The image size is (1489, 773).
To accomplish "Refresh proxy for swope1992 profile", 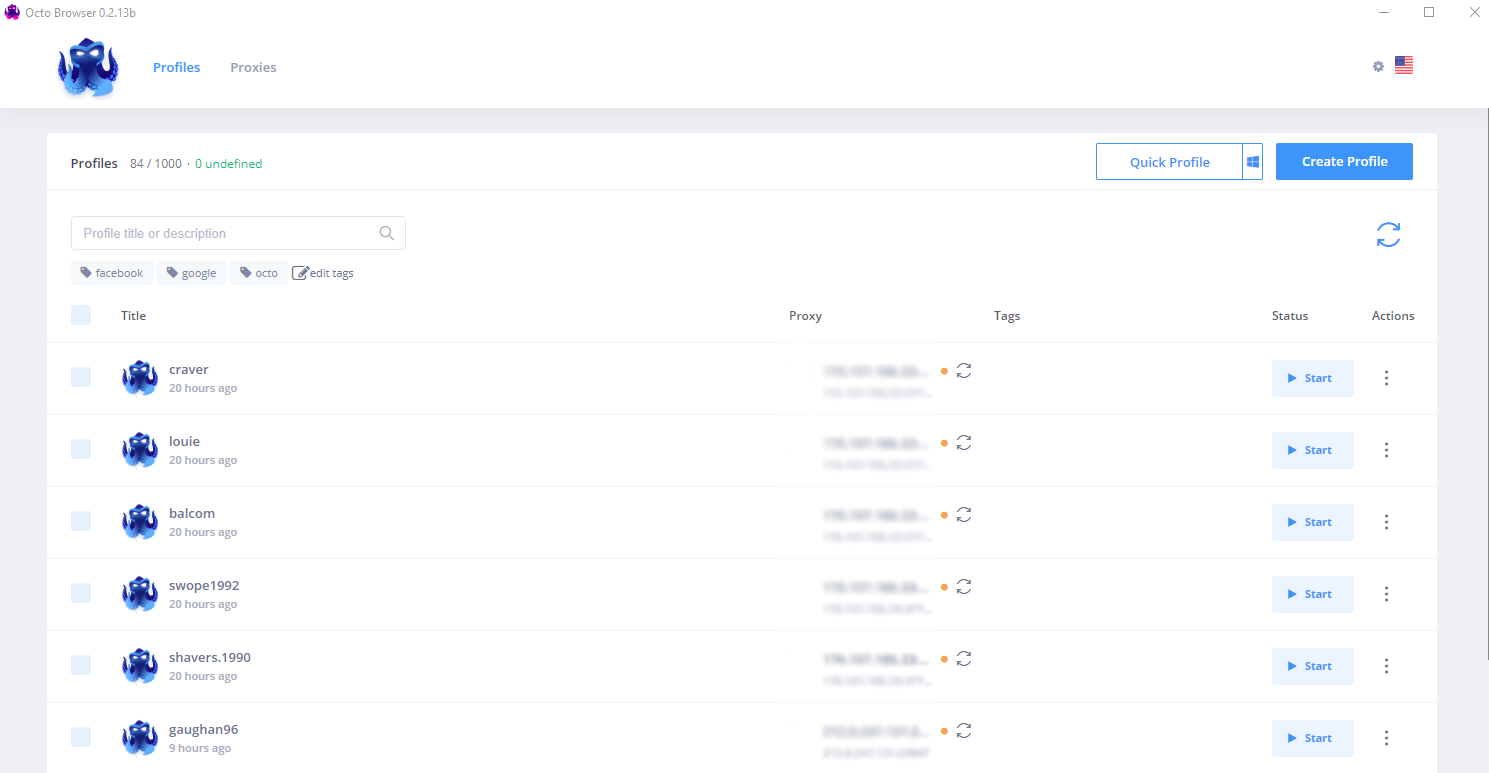I will click(964, 586).
